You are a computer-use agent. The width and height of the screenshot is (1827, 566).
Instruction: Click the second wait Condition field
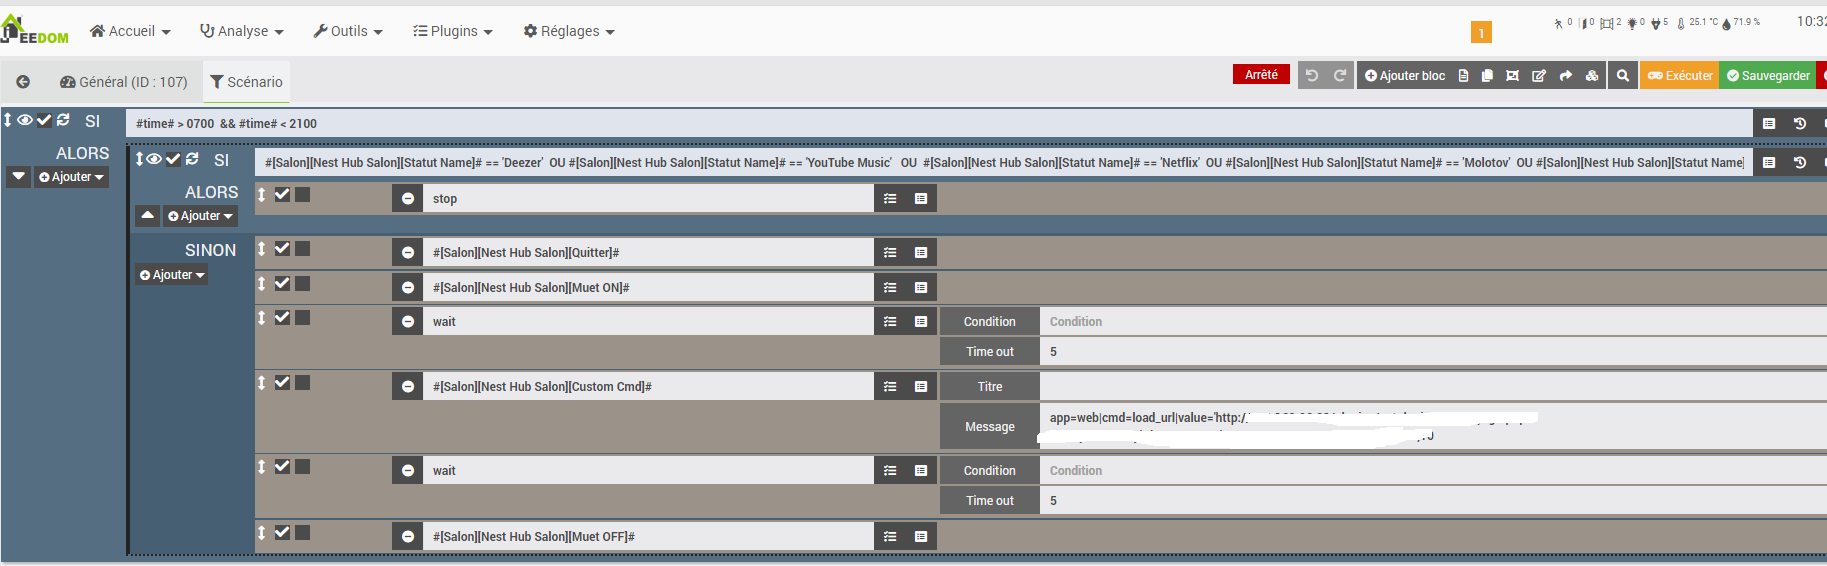1433,471
